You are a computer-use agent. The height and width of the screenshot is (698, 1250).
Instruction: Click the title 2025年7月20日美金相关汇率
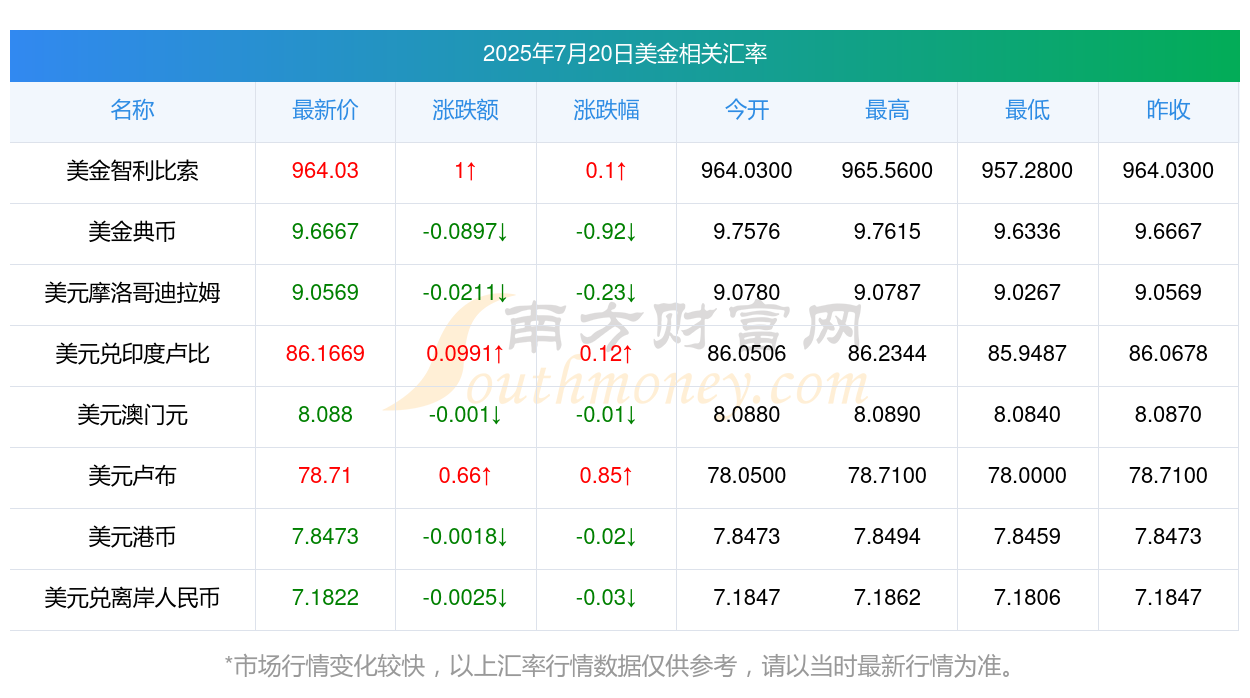point(625,54)
